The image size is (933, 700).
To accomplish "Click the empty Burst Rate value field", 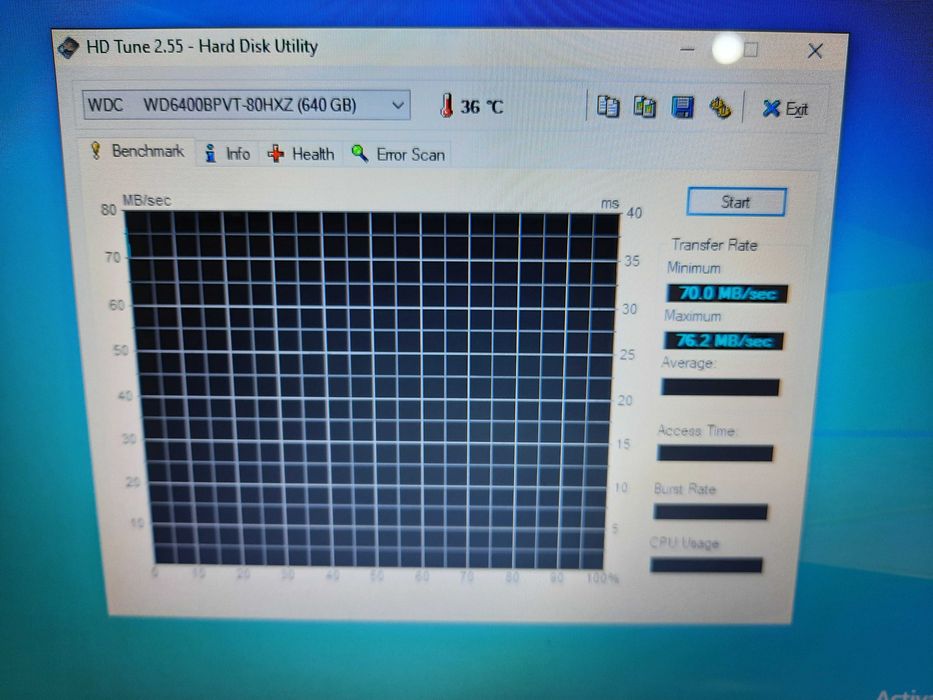I will (x=711, y=512).
